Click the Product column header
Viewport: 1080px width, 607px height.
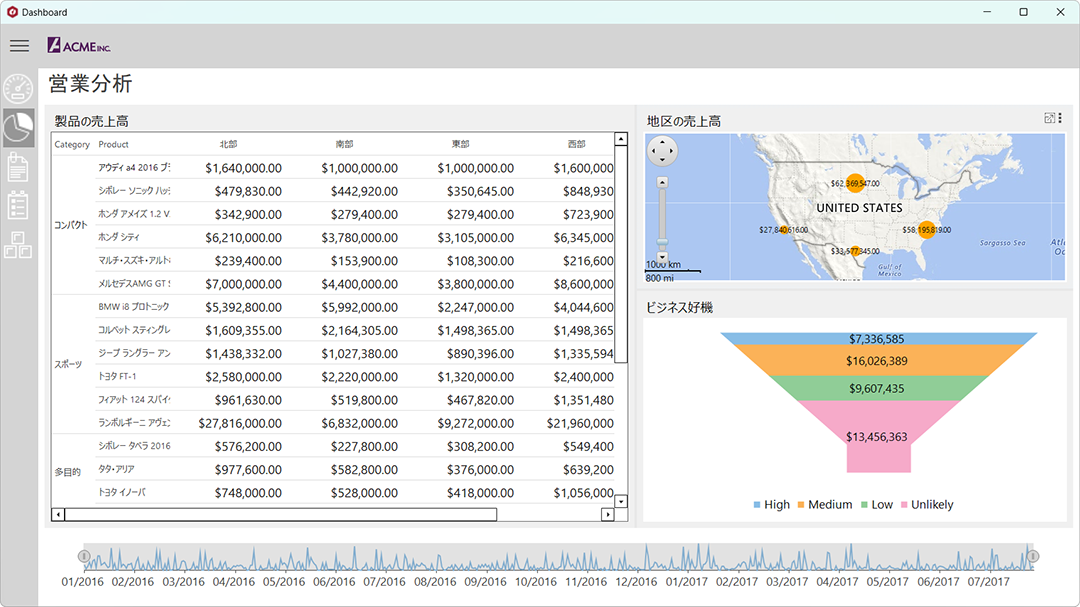[x=114, y=144]
